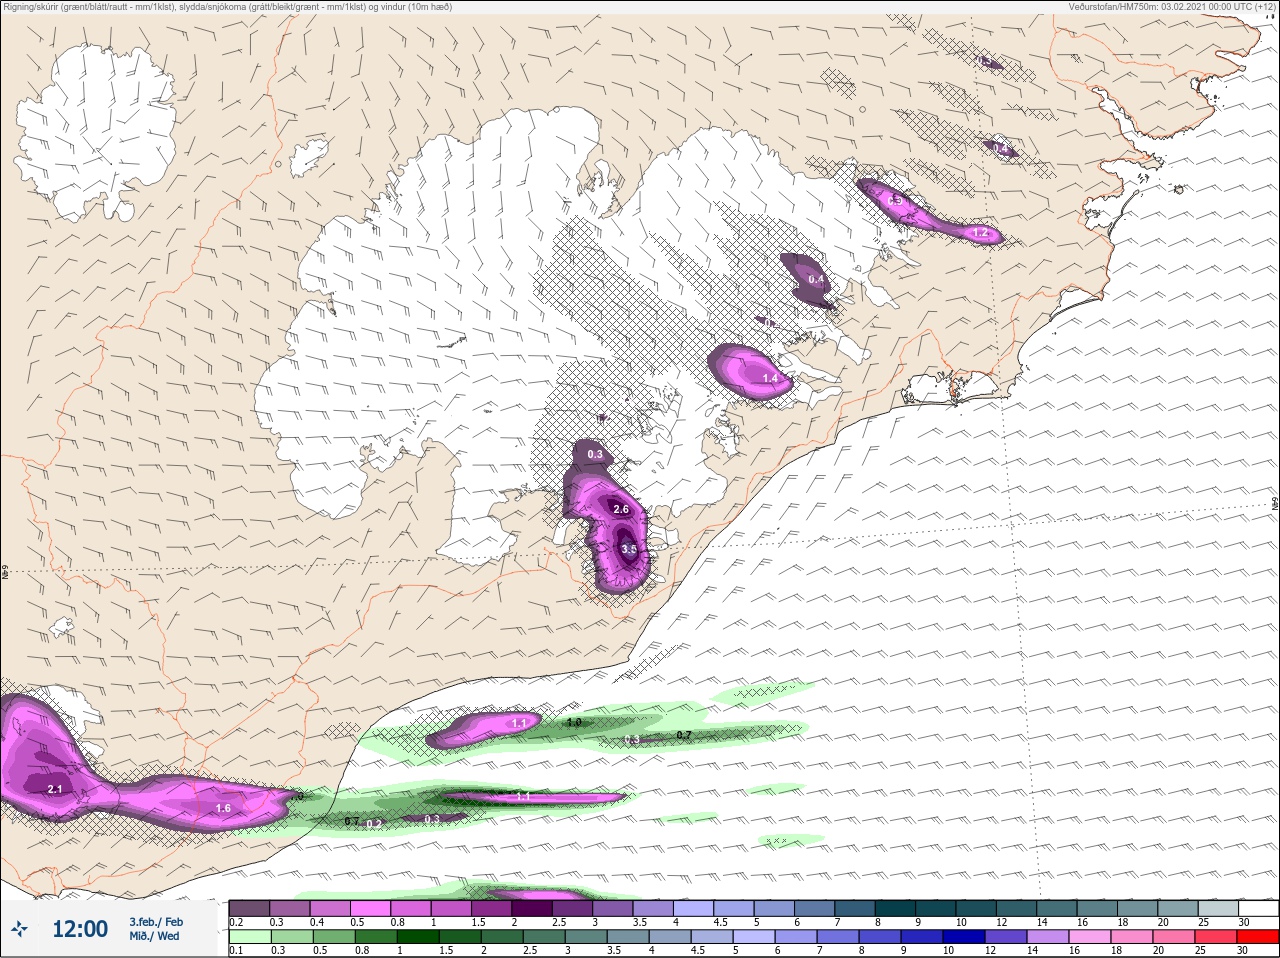Screen dimensions: 1280x958
Task: Click the 1.6 value on the southwest band
Action: click(223, 808)
